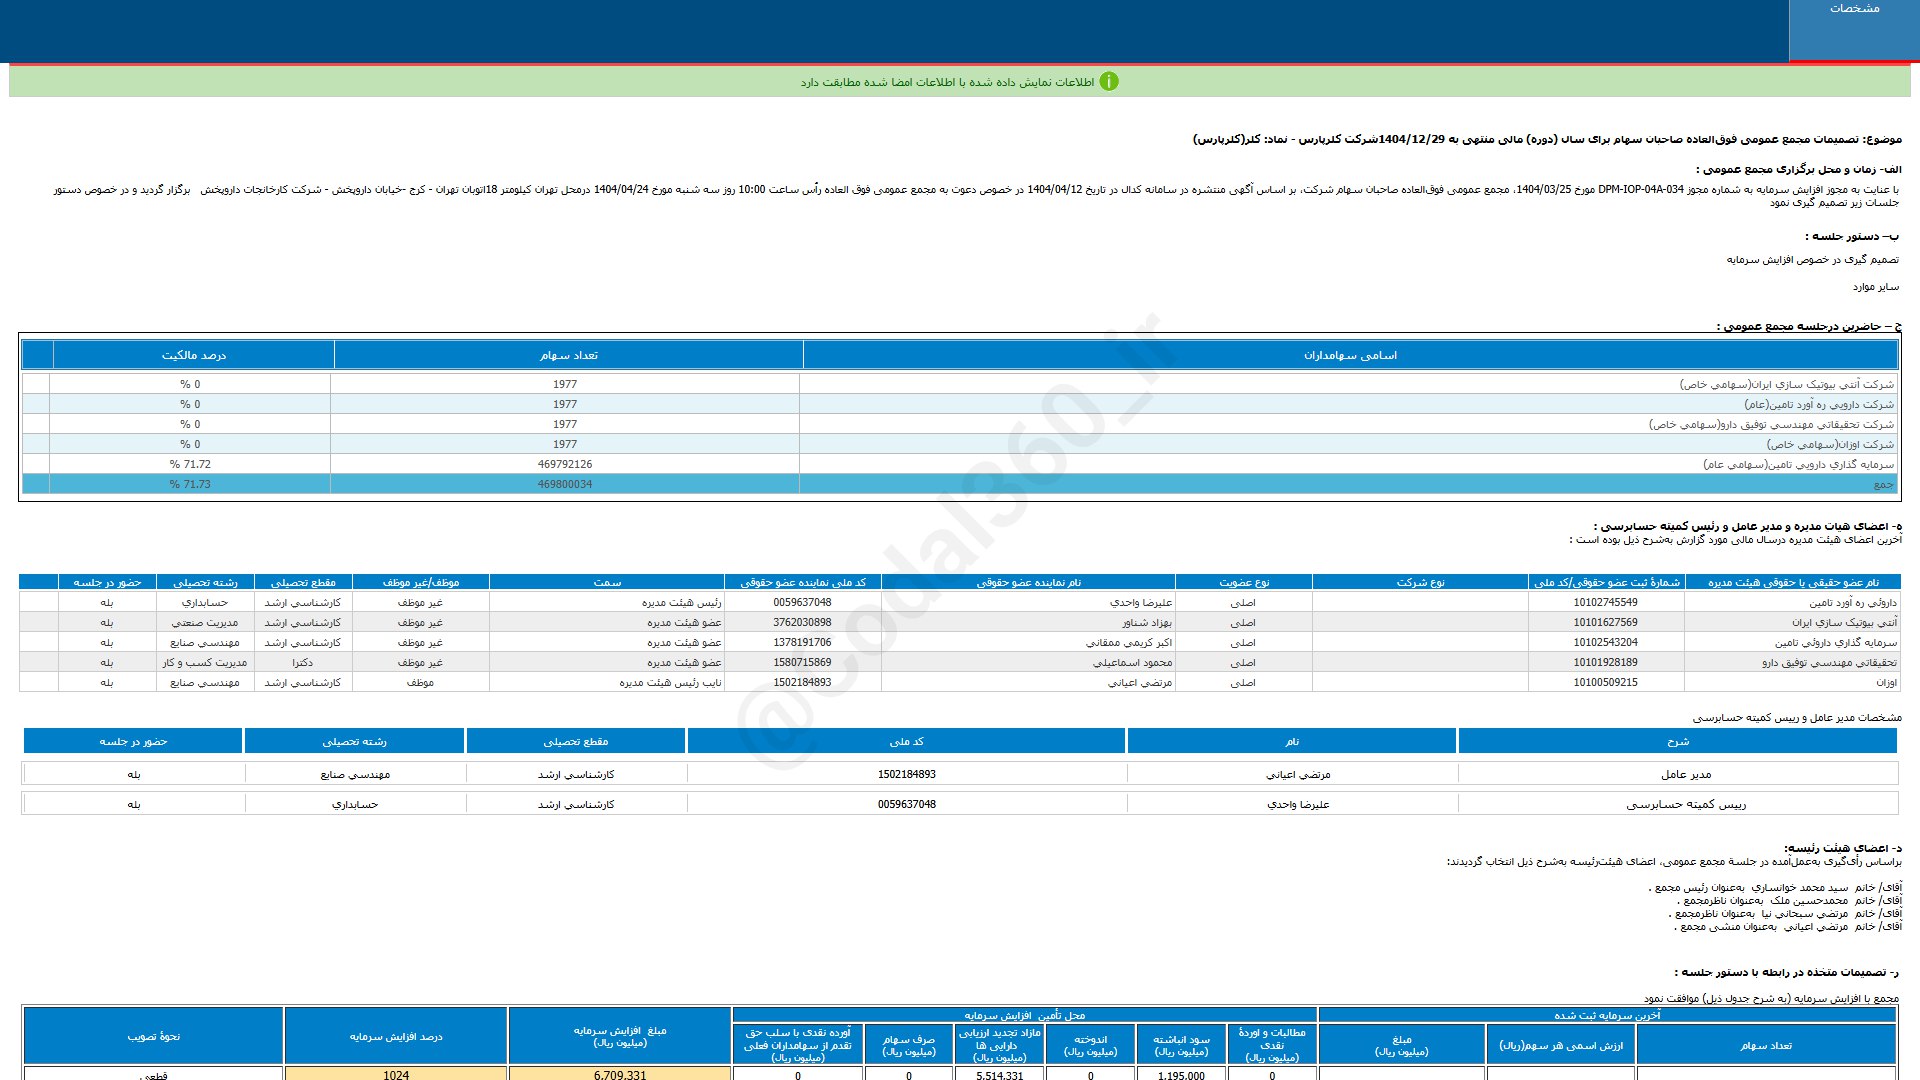This screenshot has width=1920, height=1080.
Task: Click the سود انباشته column header
Action: point(1181,1045)
